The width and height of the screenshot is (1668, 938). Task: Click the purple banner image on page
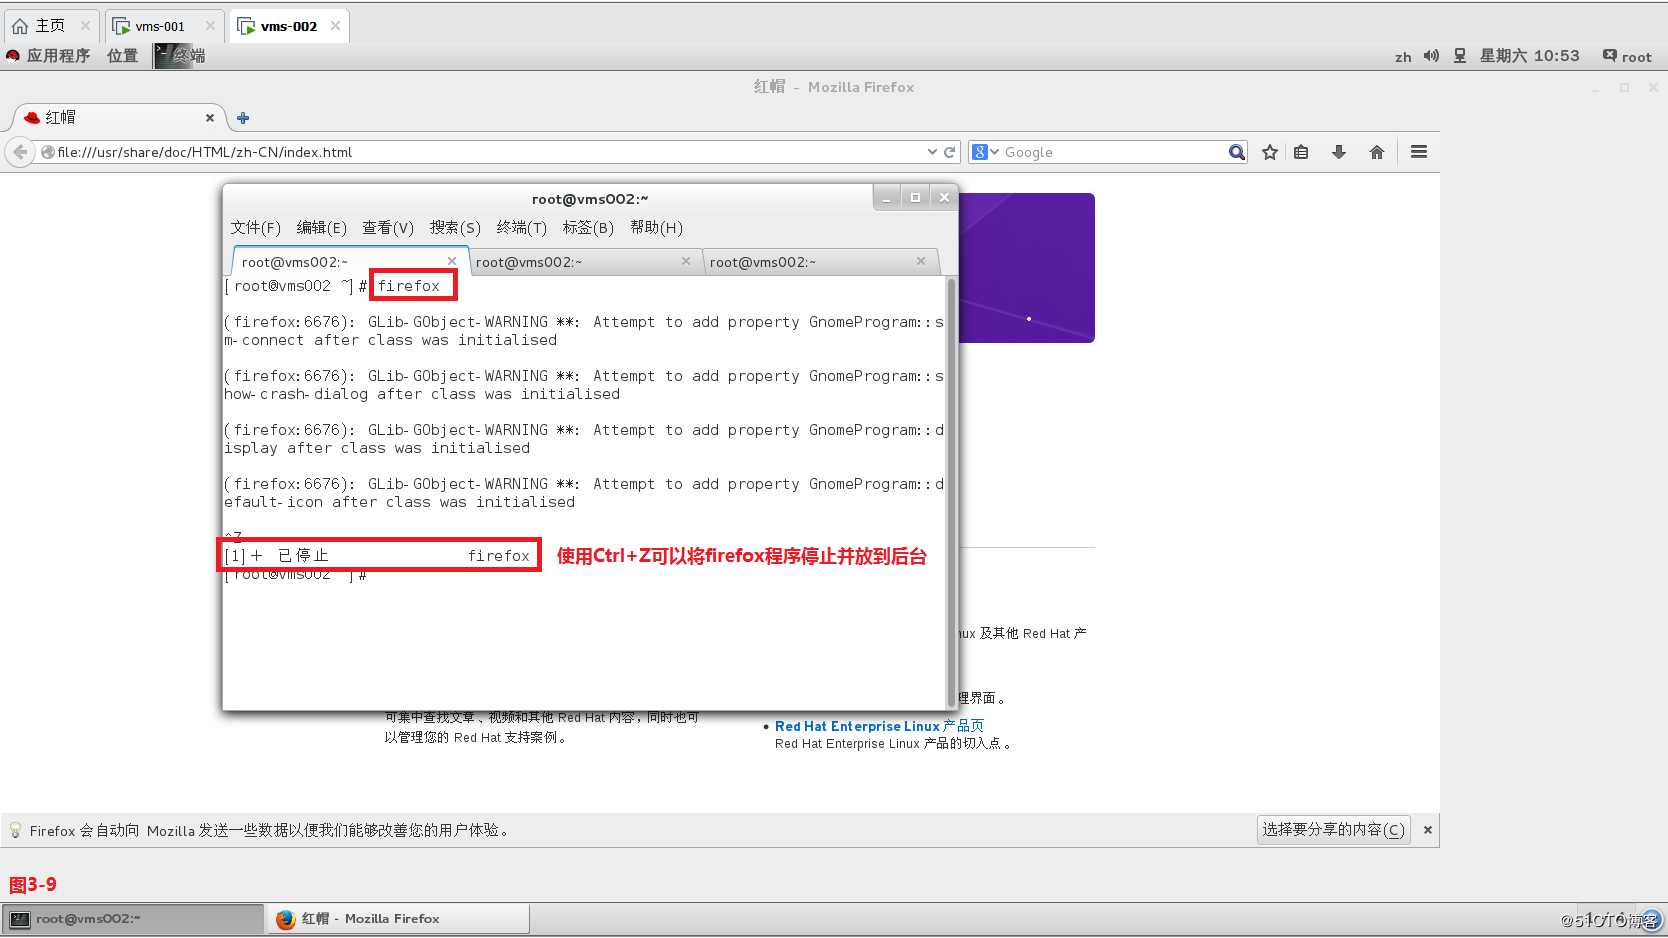(1026, 268)
